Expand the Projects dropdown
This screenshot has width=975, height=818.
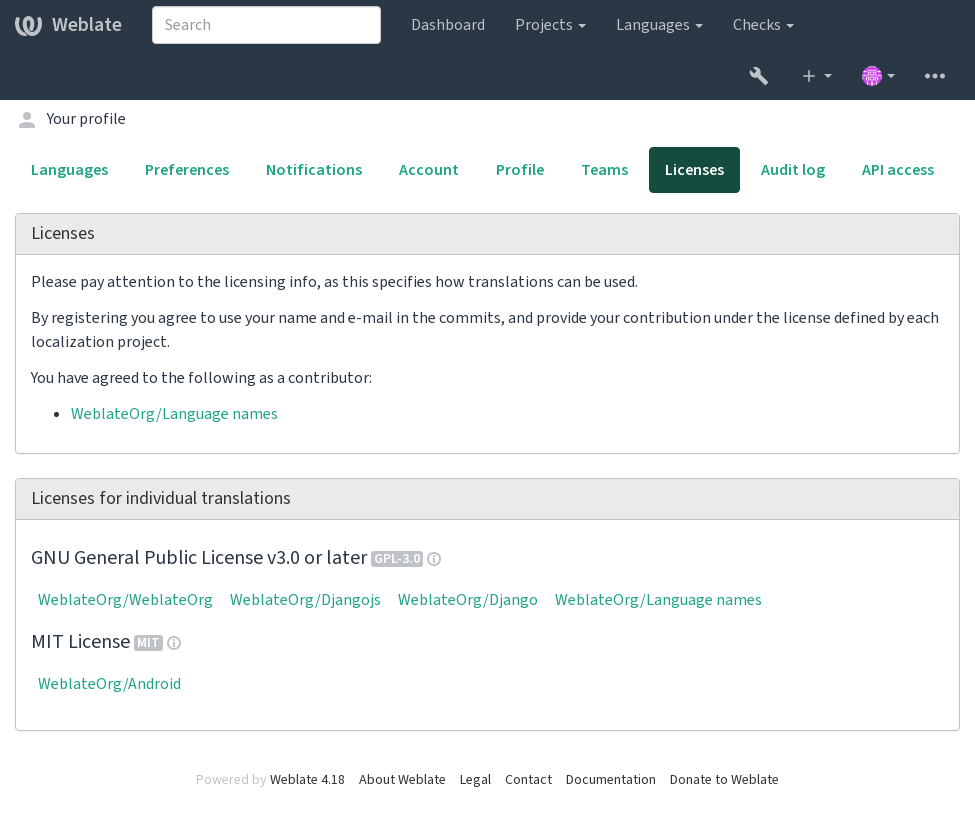point(550,25)
